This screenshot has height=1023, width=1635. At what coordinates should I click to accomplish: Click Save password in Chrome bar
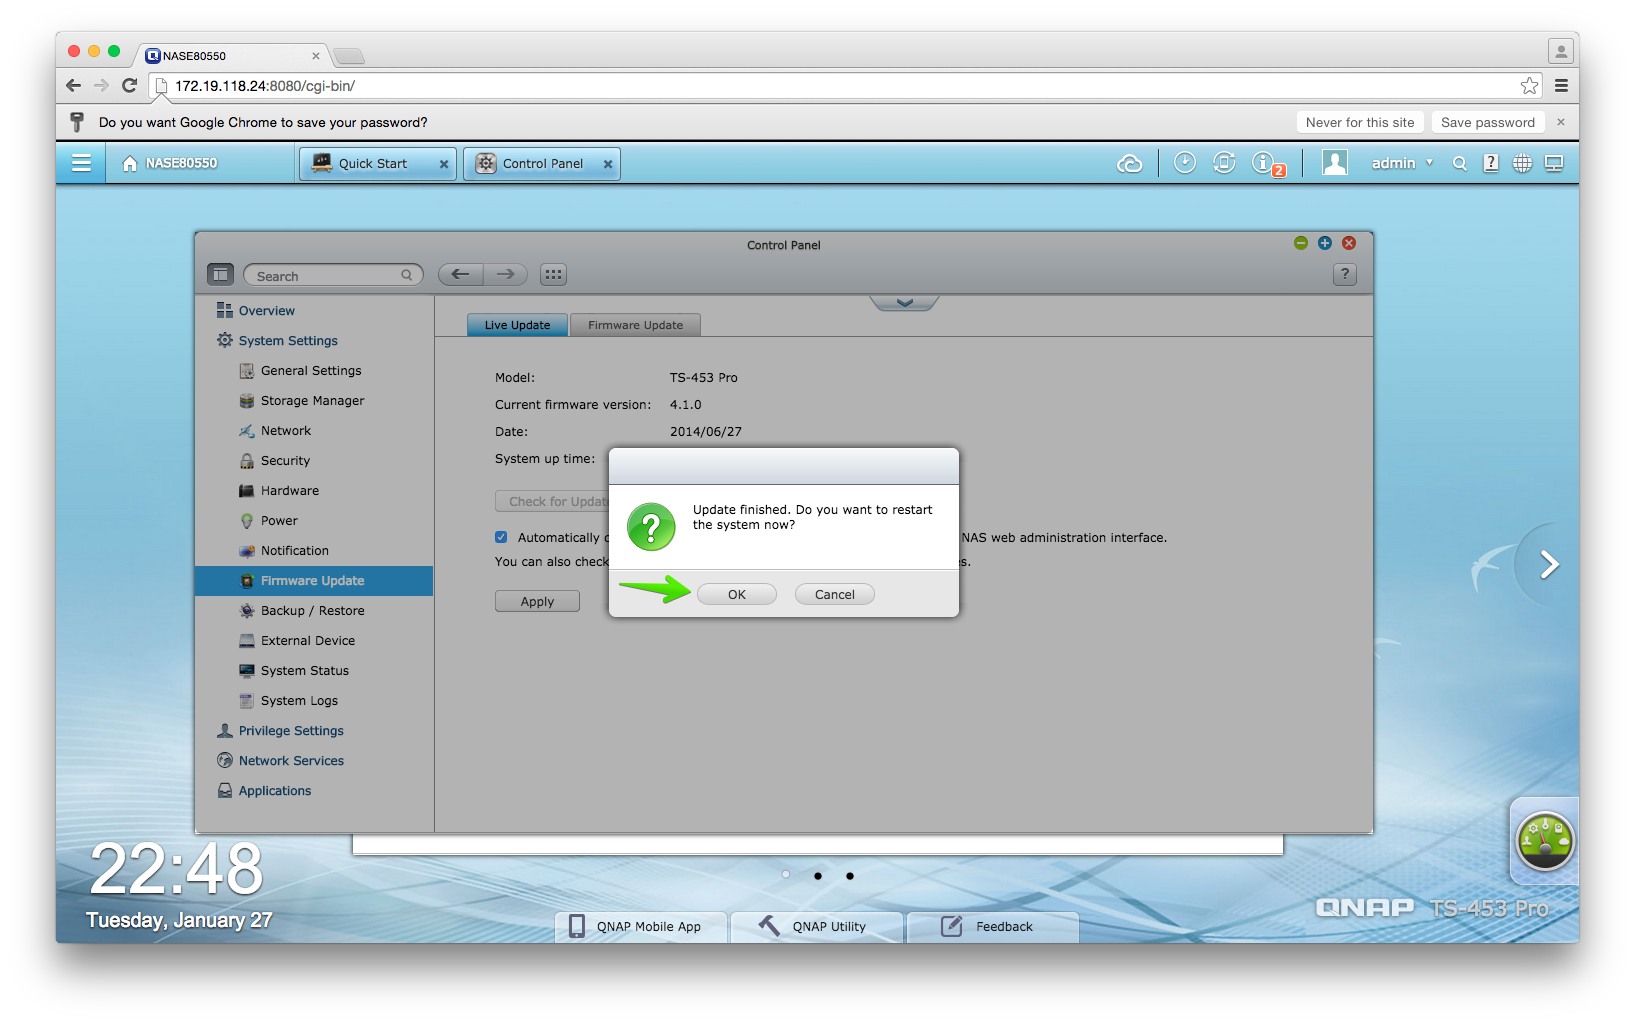click(1488, 122)
